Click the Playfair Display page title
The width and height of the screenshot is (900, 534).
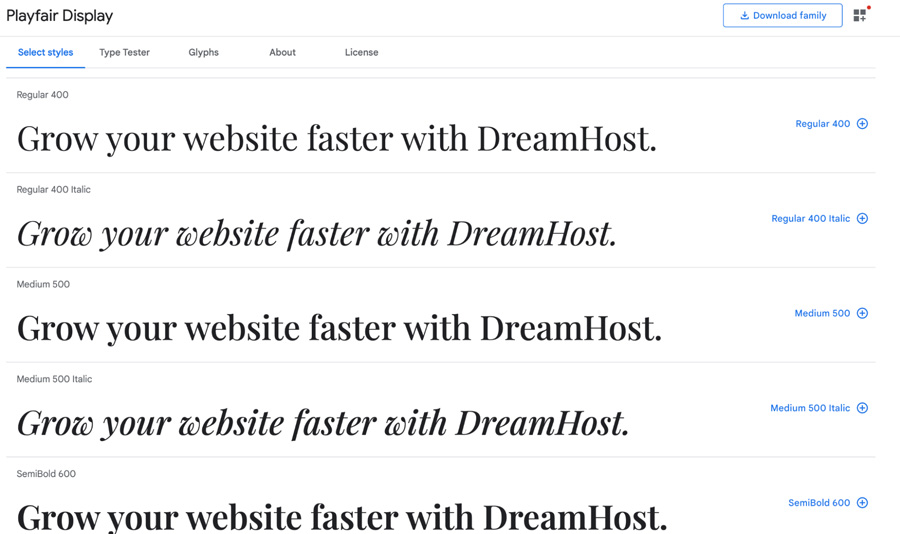pyautogui.click(x=60, y=16)
